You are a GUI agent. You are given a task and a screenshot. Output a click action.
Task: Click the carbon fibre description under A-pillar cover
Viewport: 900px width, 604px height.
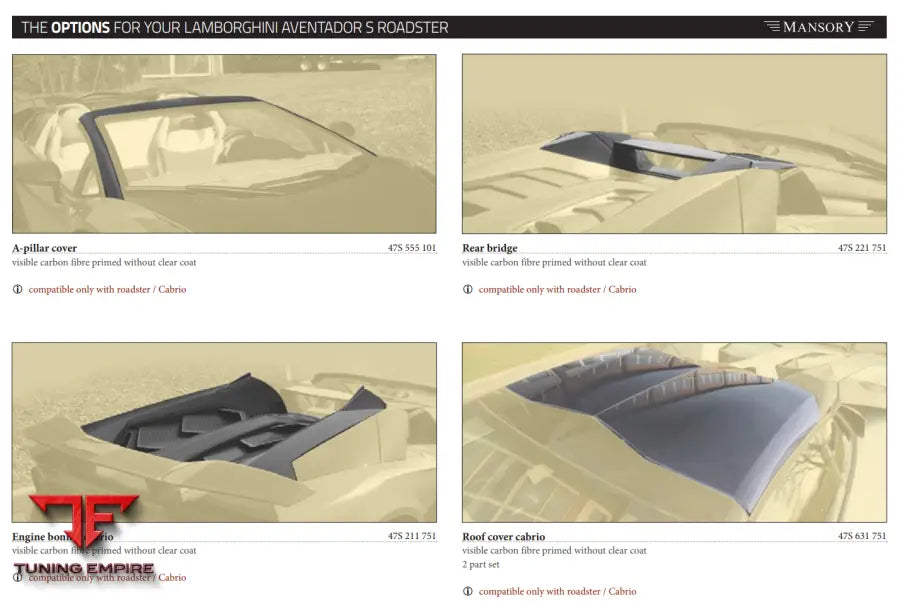[104, 262]
